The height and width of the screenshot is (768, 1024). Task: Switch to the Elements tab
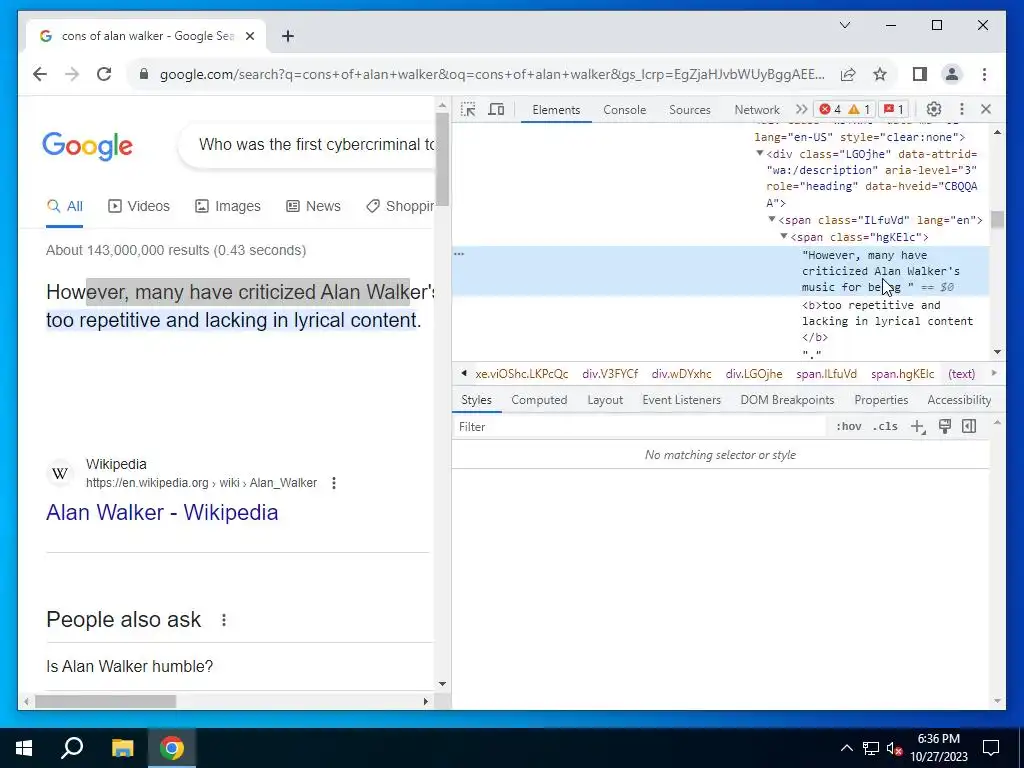tap(556, 110)
